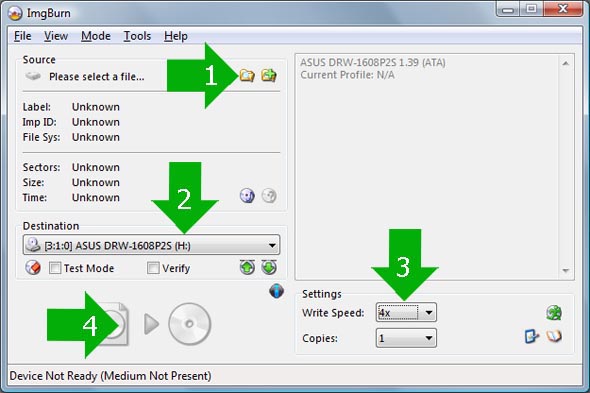Open the Write Speed dropdown
590x393 pixels.
click(x=429, y=312)
